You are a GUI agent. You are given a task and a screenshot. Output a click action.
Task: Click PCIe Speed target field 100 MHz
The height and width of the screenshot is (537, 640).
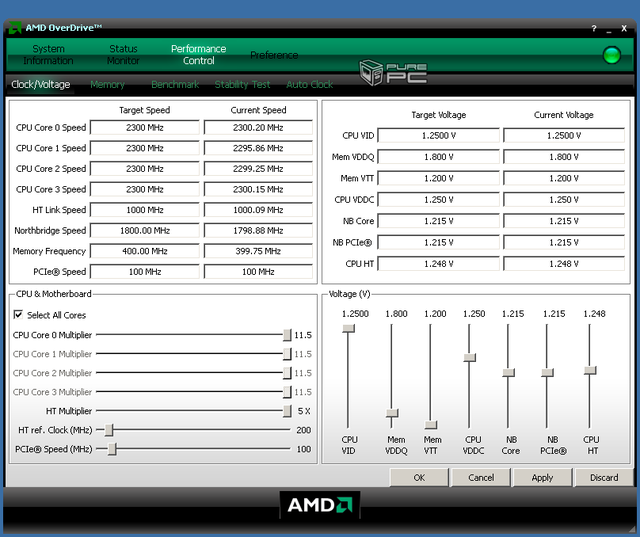tap(144, 272)
